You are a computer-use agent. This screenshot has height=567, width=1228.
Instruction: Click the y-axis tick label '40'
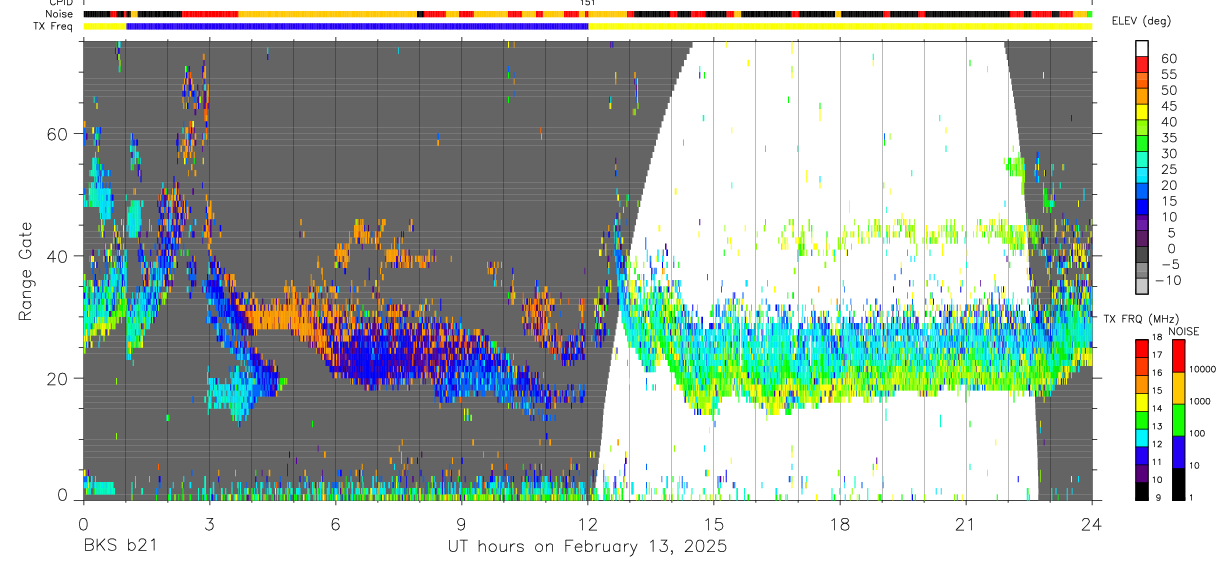coord(58,256)
